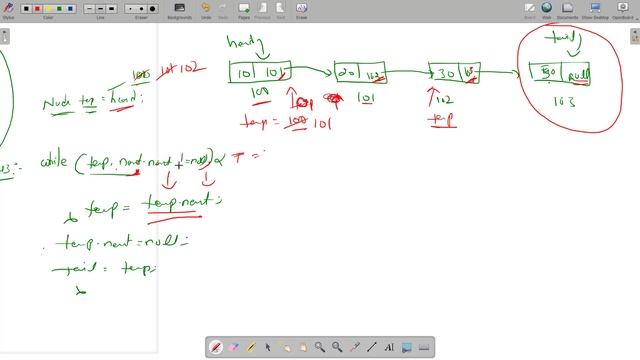Expand the left page thumbnails panel
Viewport: 640px width, 360px height.
coord(4,36)
